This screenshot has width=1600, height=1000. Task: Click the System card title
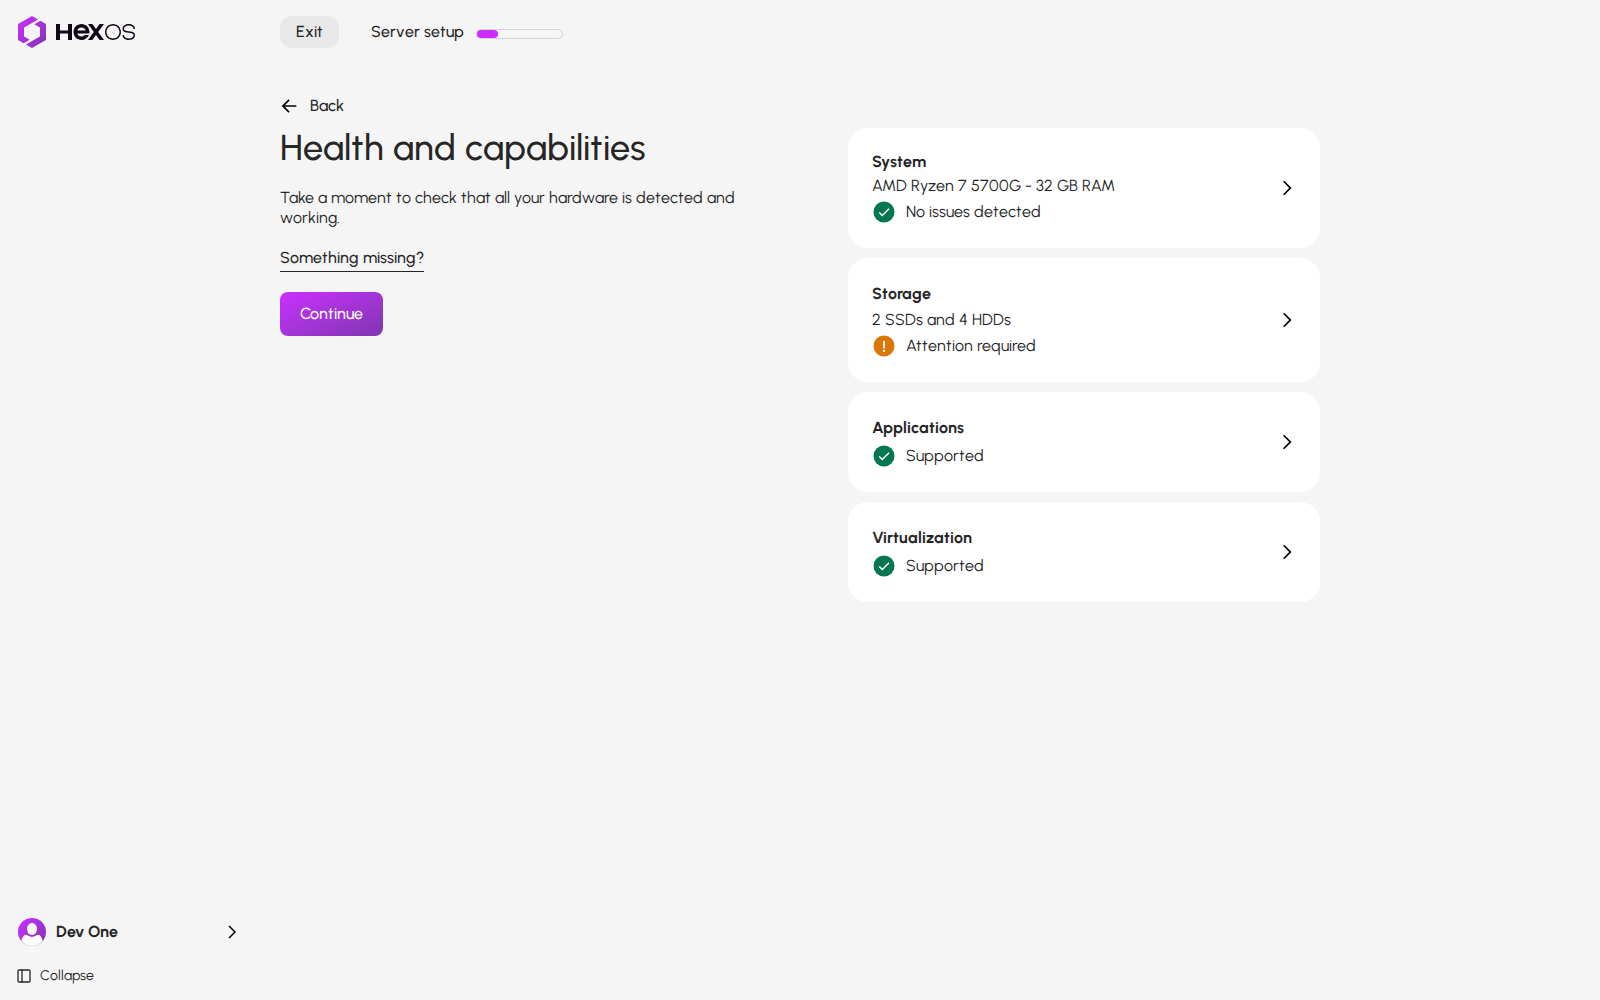point(899,162)
